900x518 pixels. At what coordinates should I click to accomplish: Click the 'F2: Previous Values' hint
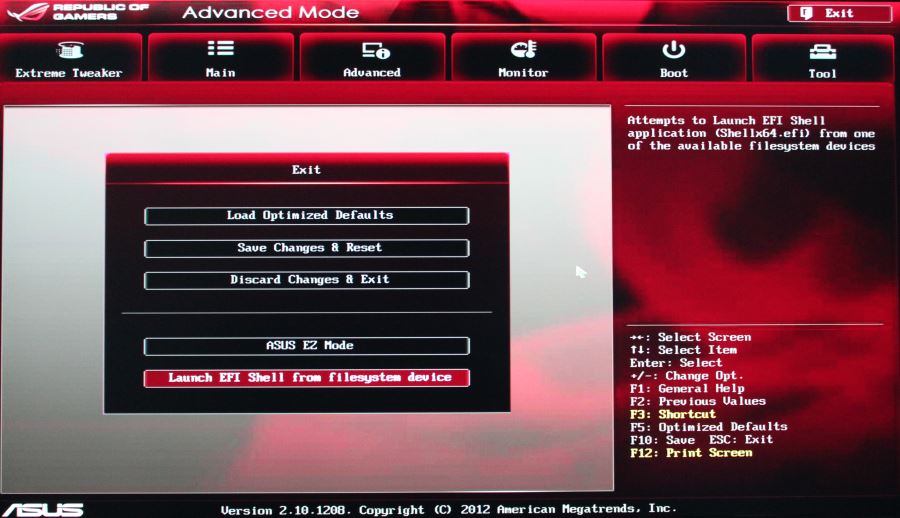pos(697,401)
